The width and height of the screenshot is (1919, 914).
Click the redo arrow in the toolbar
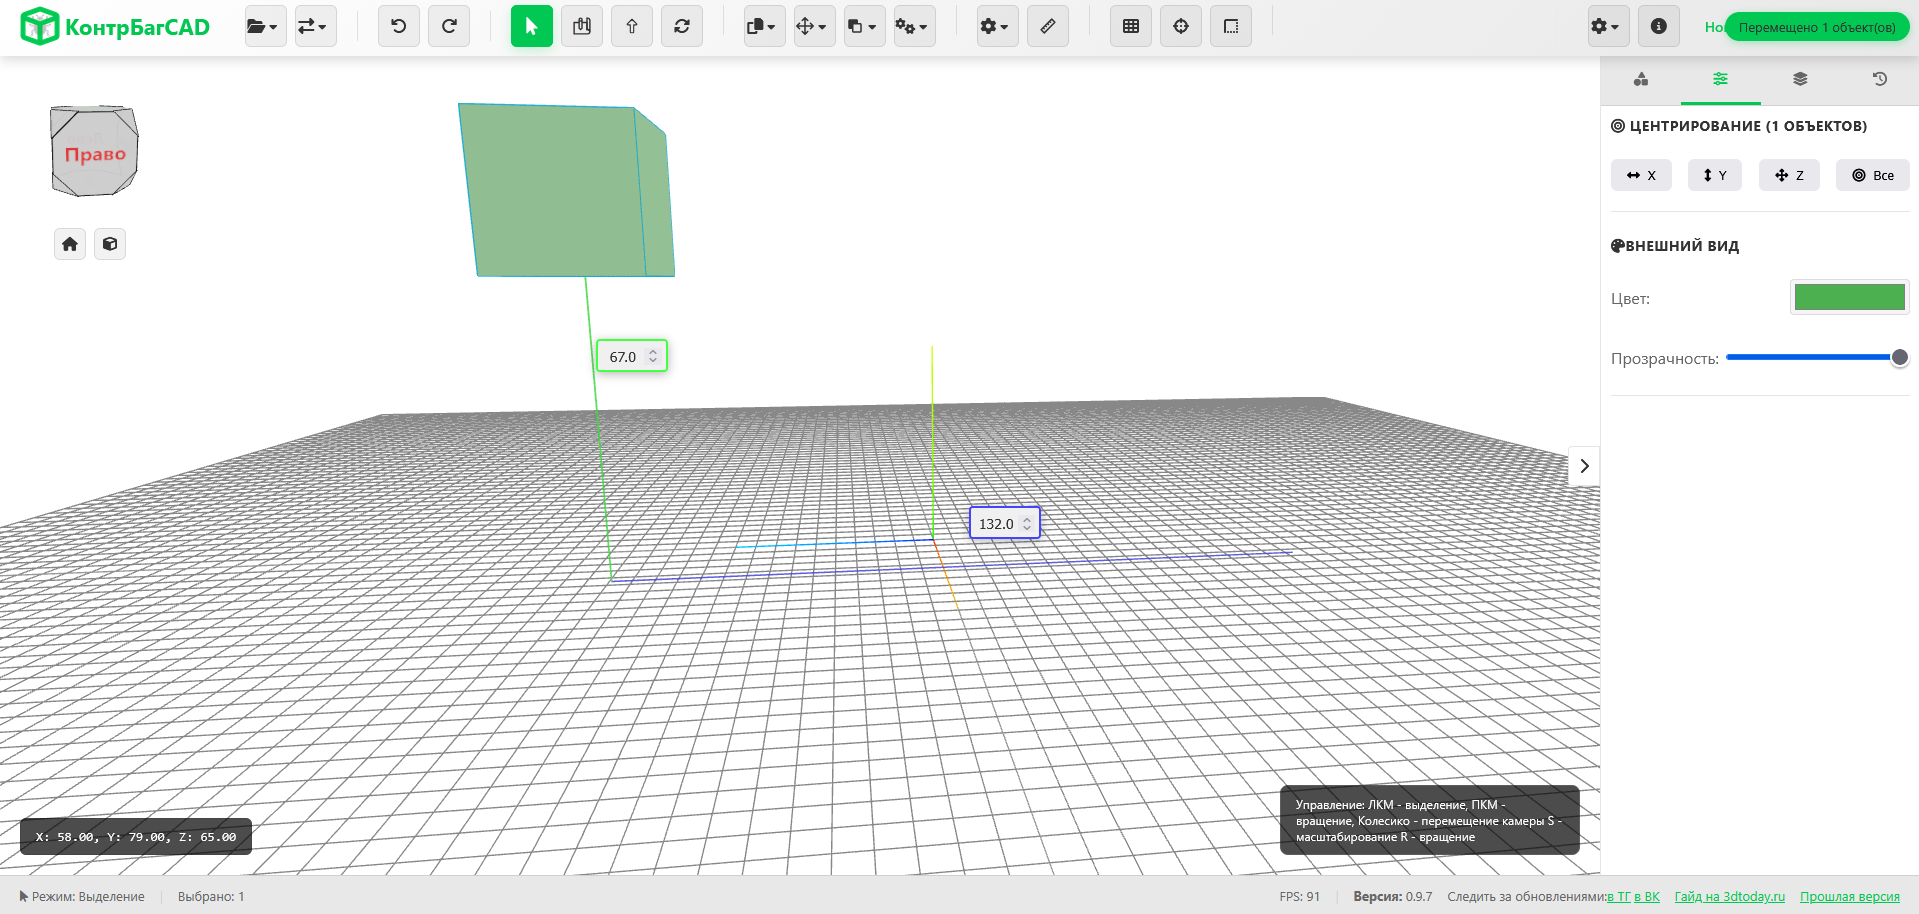coord(449,27)
